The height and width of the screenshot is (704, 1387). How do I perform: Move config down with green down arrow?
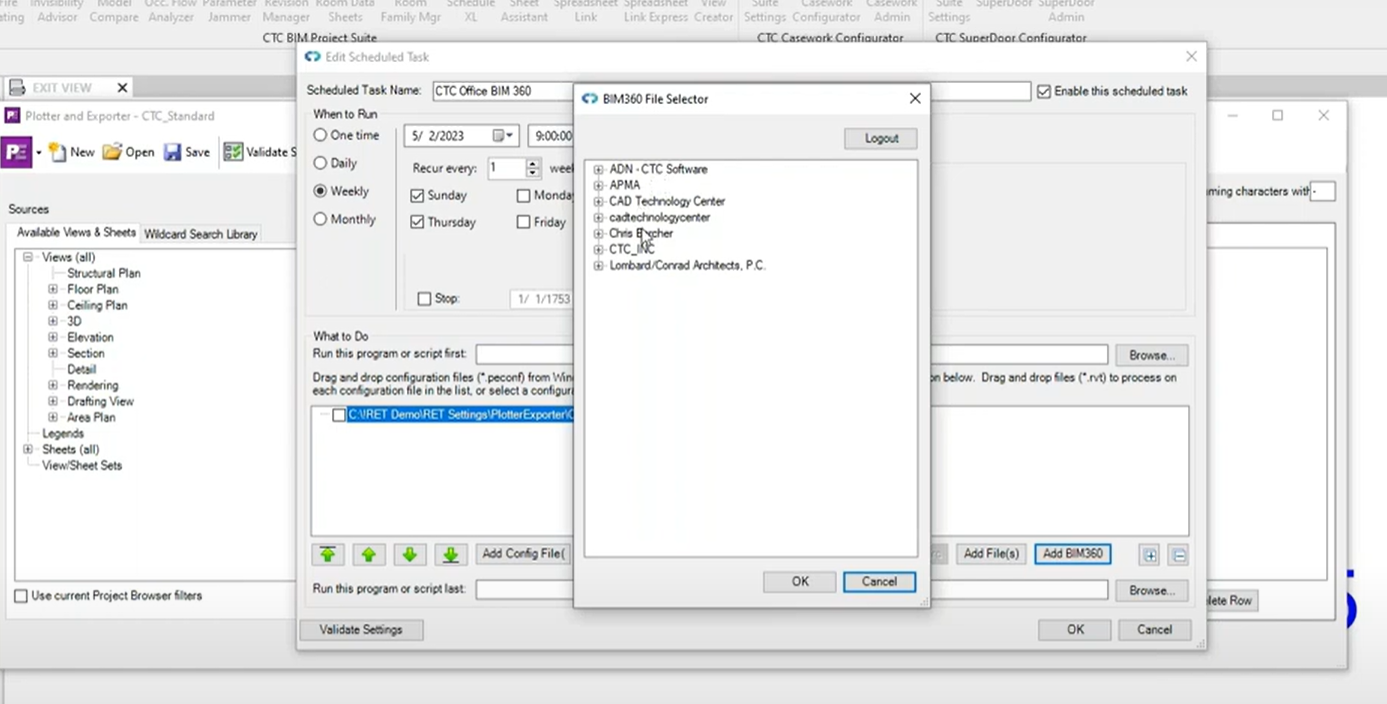[410, 554]
